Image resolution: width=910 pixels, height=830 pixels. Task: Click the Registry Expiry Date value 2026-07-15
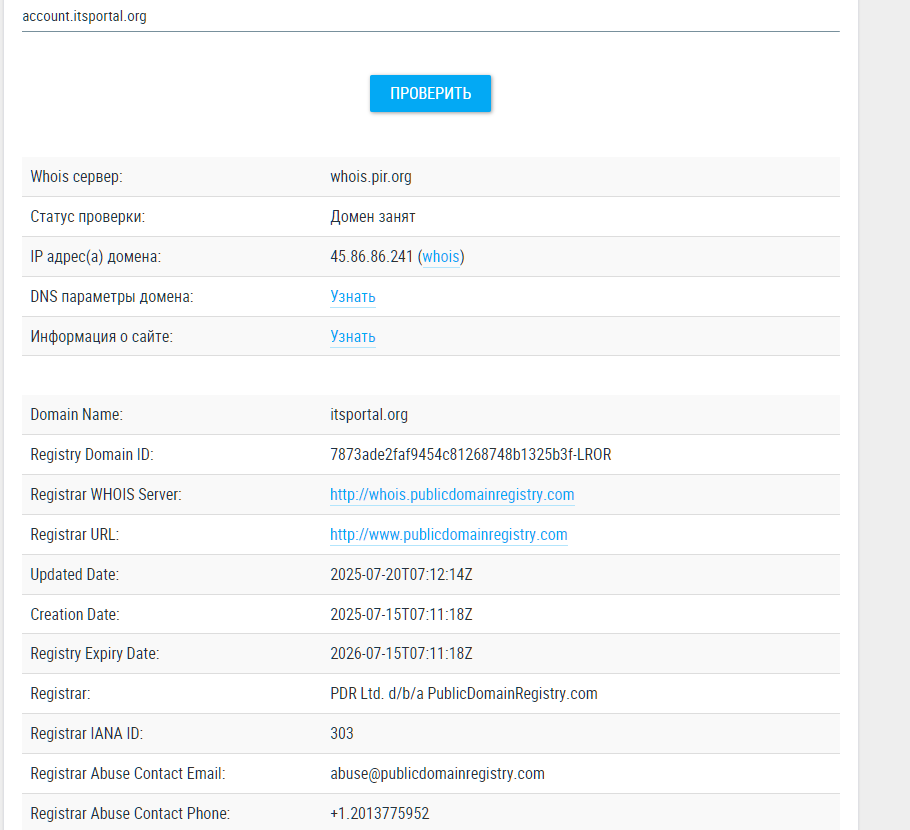(401, 654)
